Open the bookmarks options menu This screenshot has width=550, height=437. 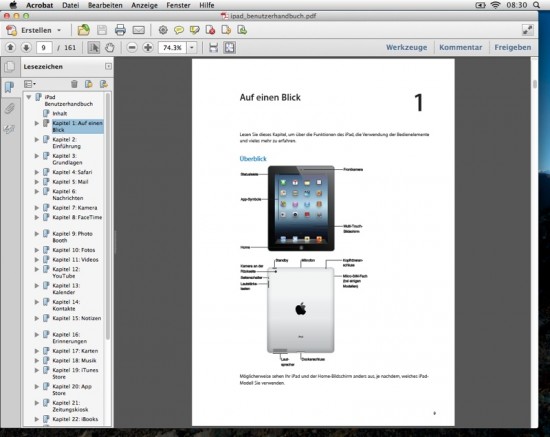point(29,84)
